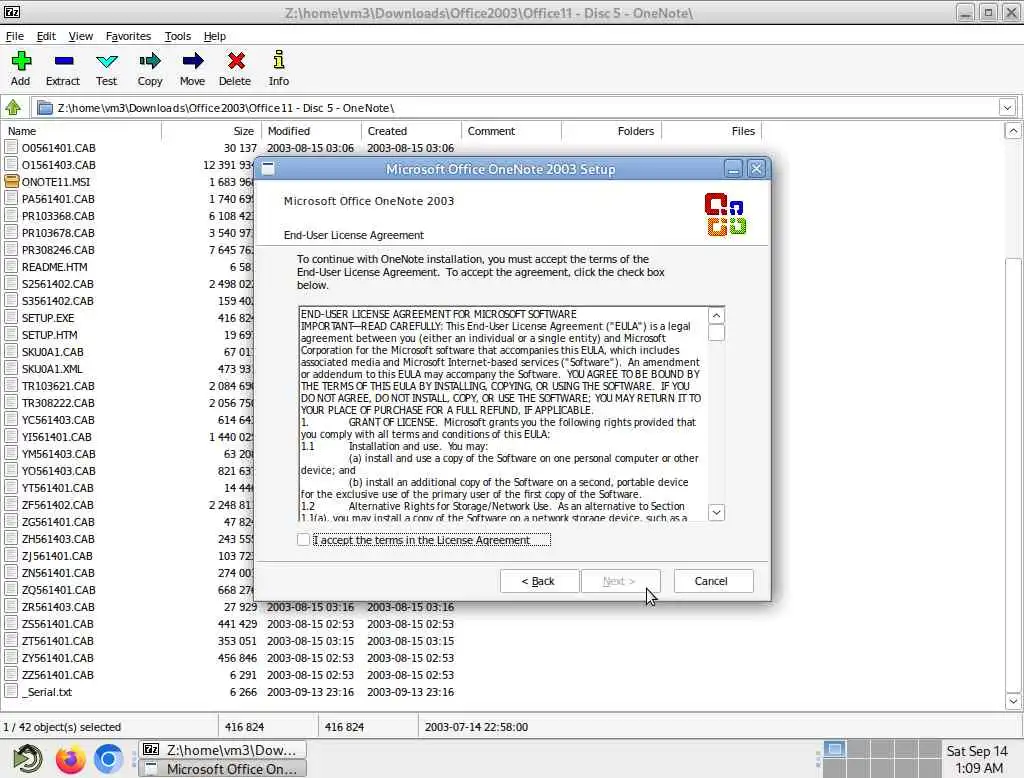The width and height of the screenshot is (1024, 778).
Task: Click the Files column header
Action: (712, 131)
